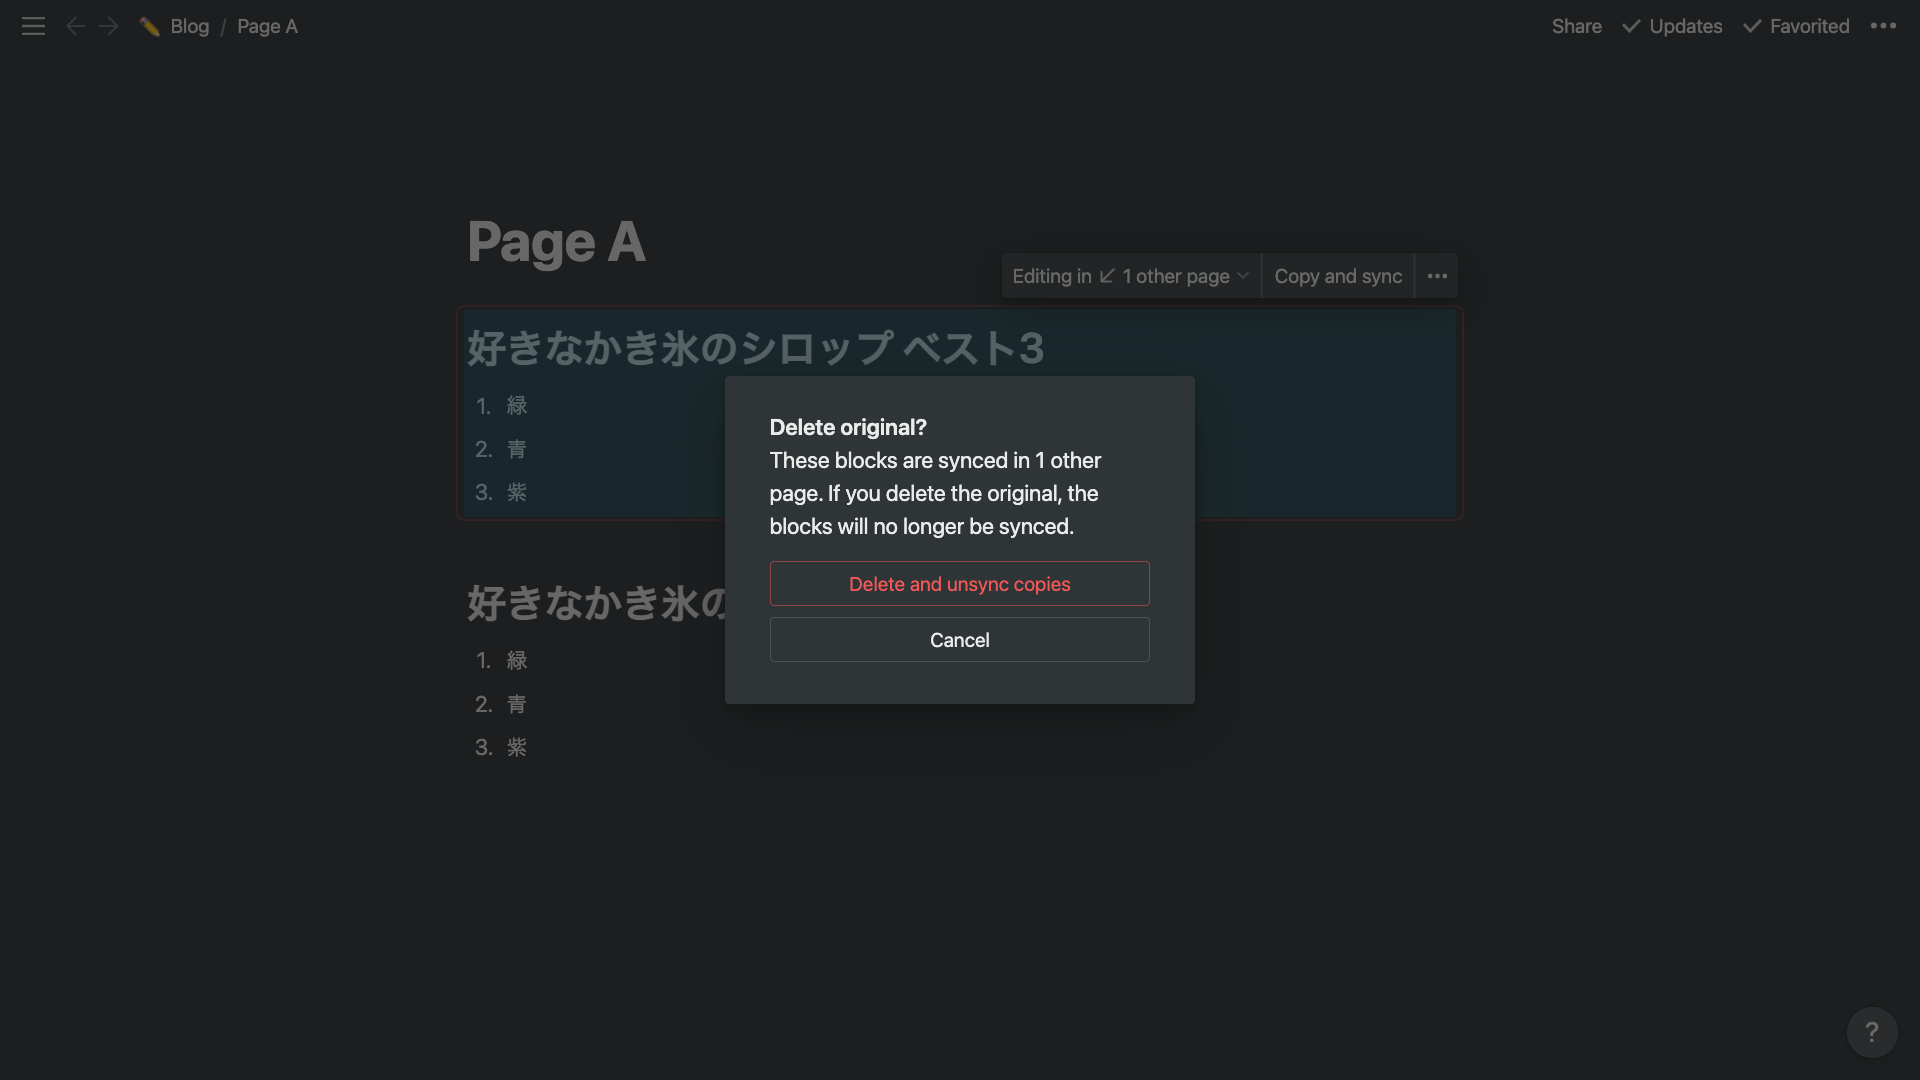Click Delete and unsync copies
The height and width of the screenshot is (1080, 1920).
click(x=959, y=584)
